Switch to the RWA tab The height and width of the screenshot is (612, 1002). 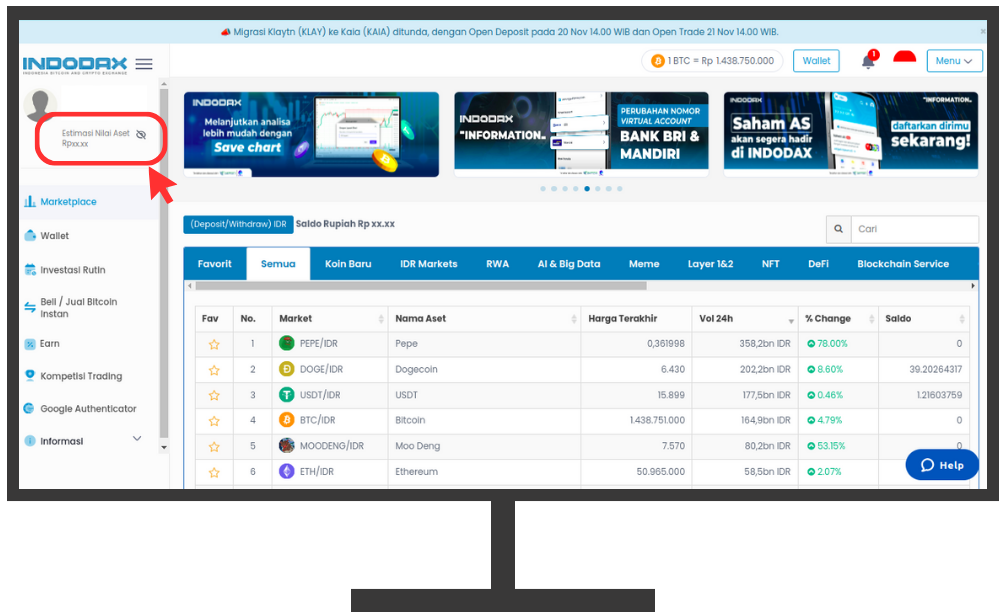coord(497,264)
